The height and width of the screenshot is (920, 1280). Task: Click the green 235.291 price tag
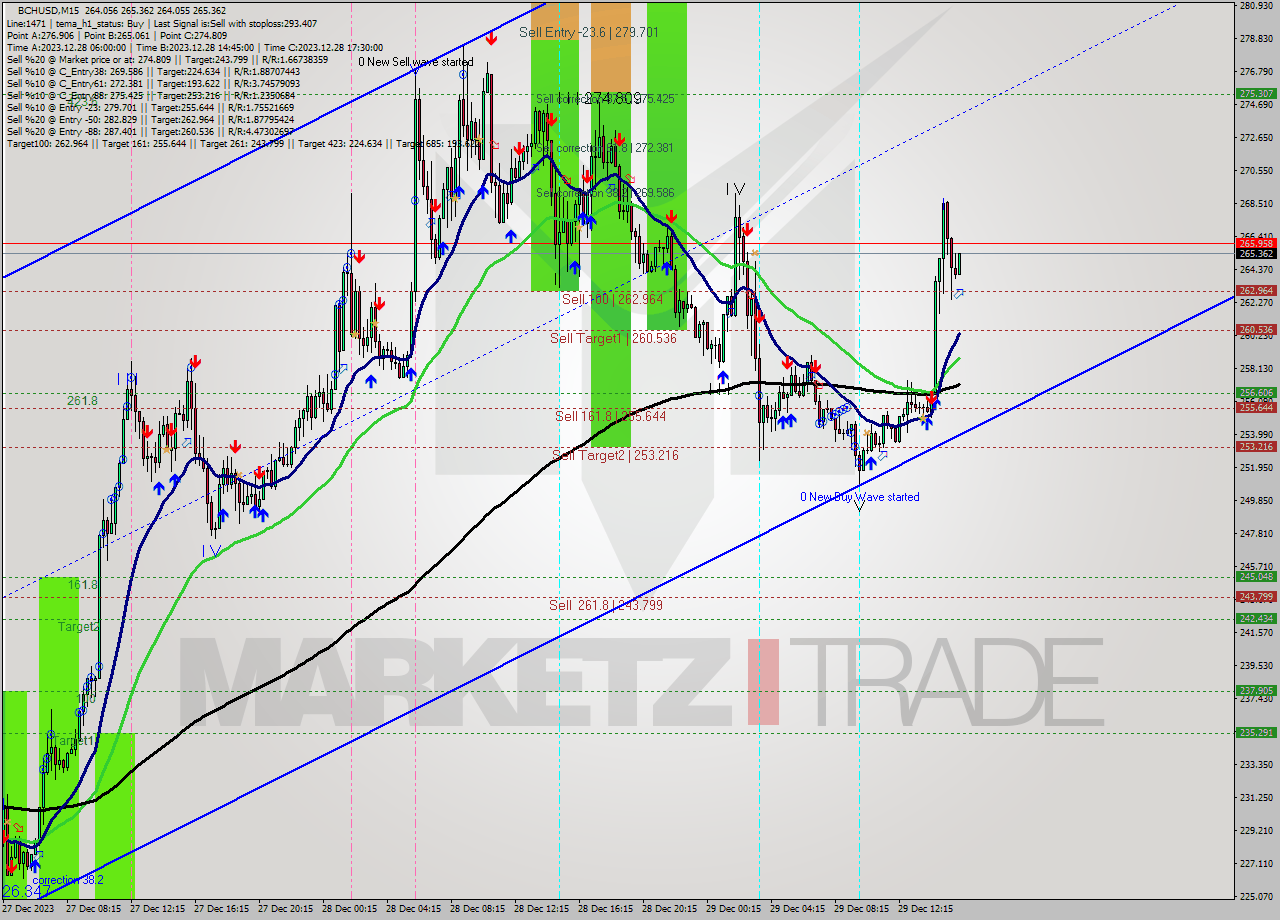[1256, 732]
